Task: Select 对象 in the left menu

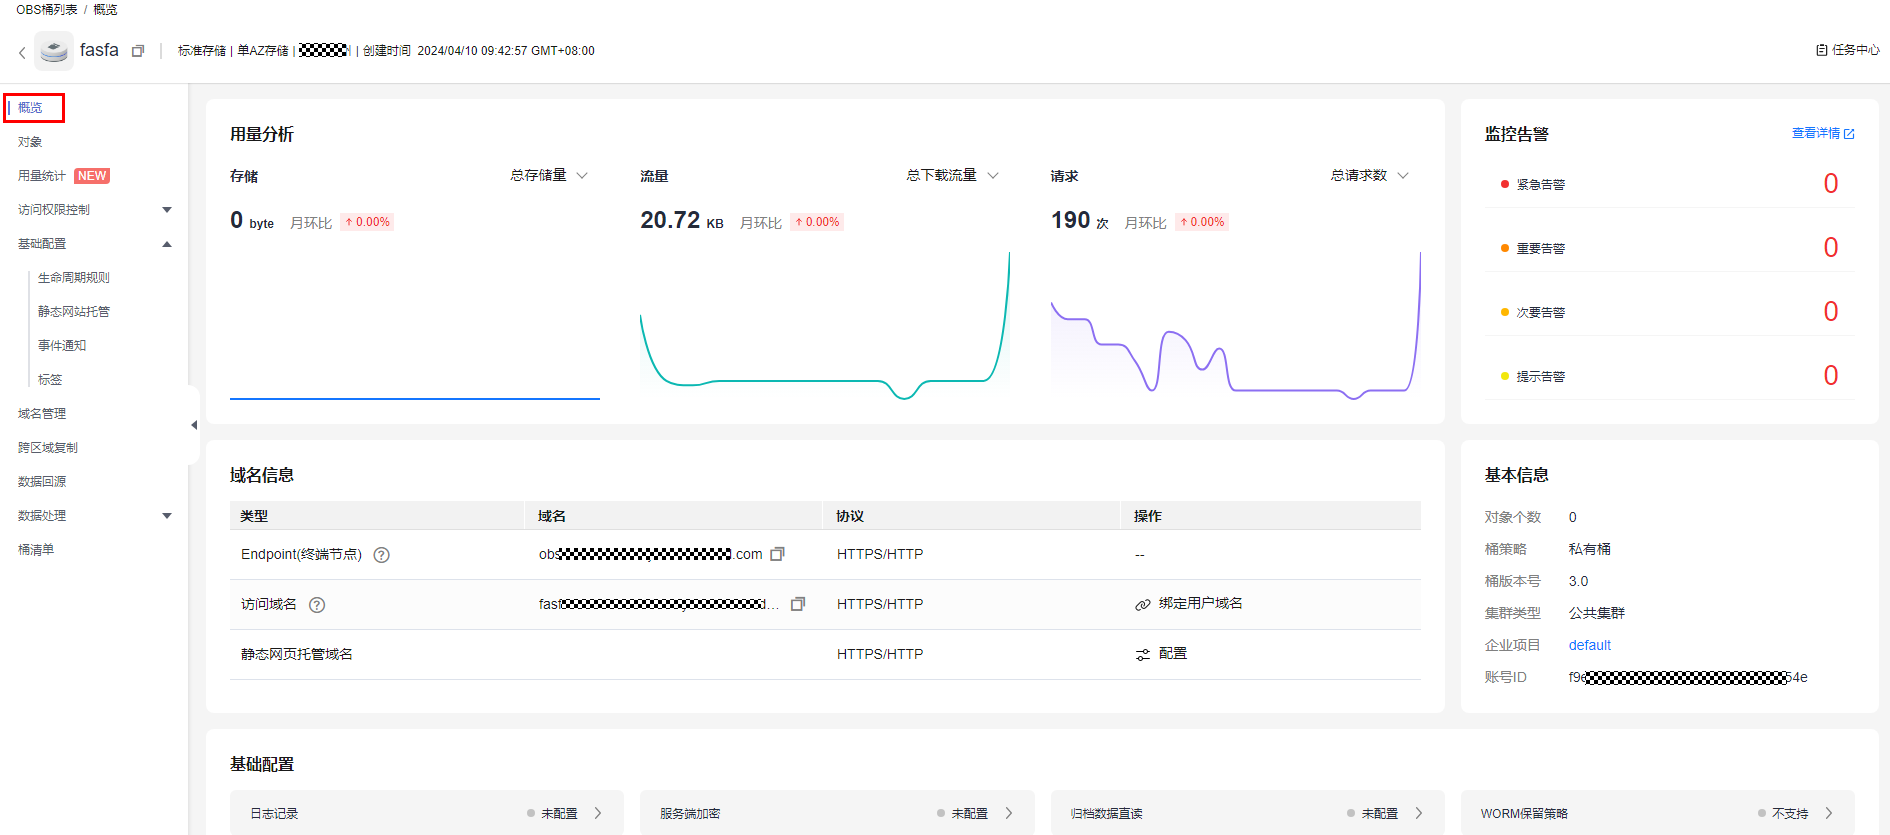Action: [30, 142]
